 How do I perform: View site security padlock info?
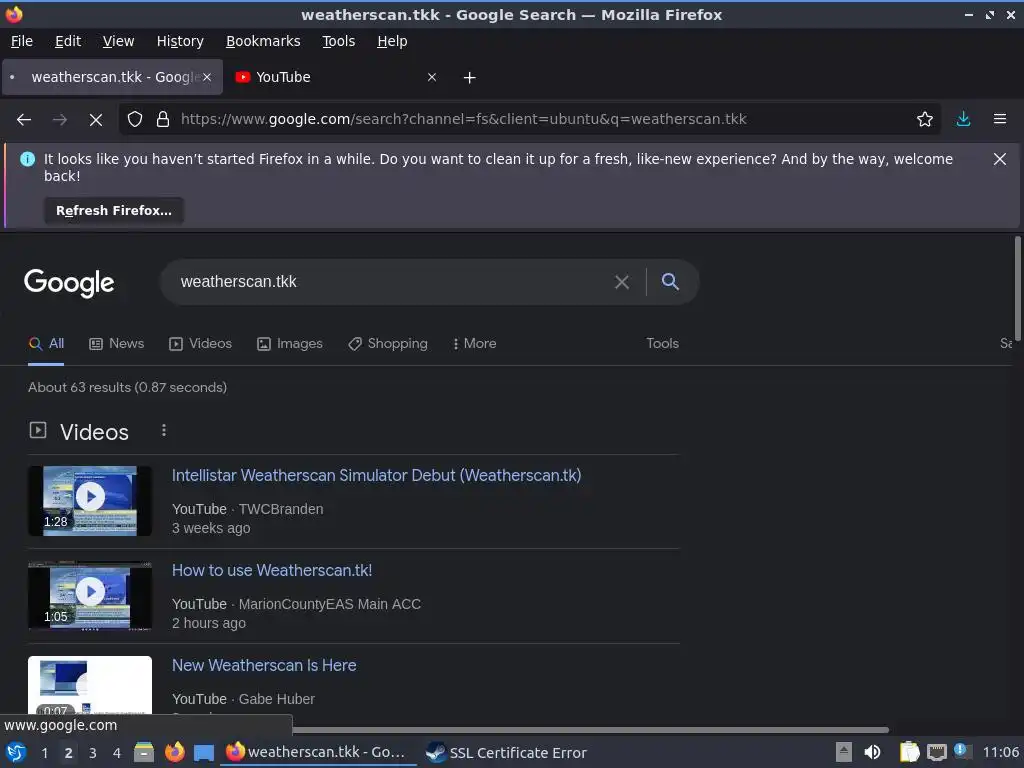[x=163, y=120]
